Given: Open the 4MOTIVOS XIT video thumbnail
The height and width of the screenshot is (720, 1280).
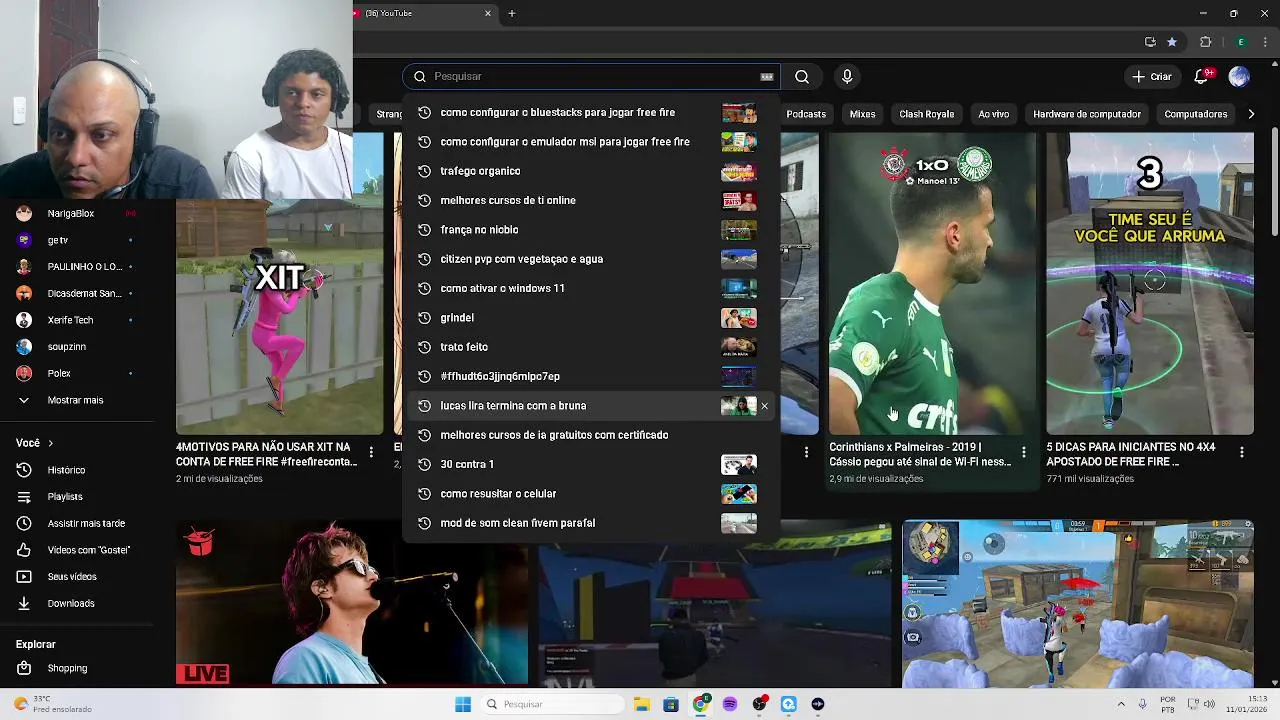Looking at the screenshot, I should (x=280, y=316).
